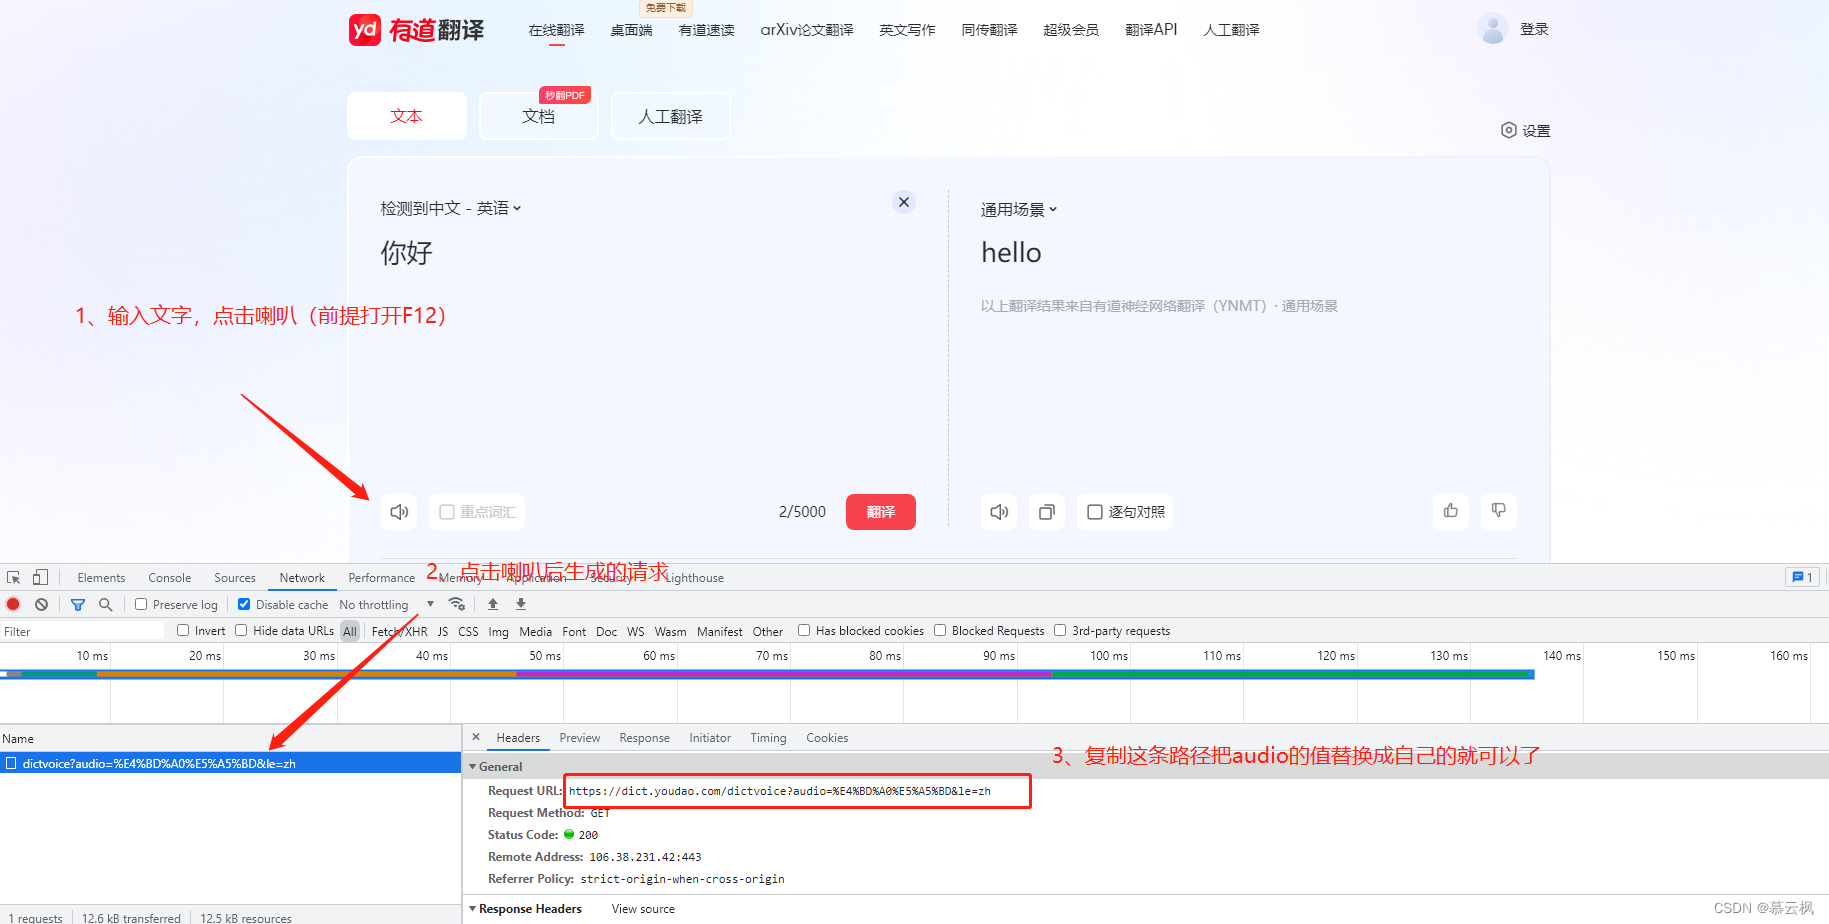Image resolution: width=1829 pixels, height=924 pixels.
Task: Open Response tab of request
Action: pyautogui.click(x=645, y=738)
